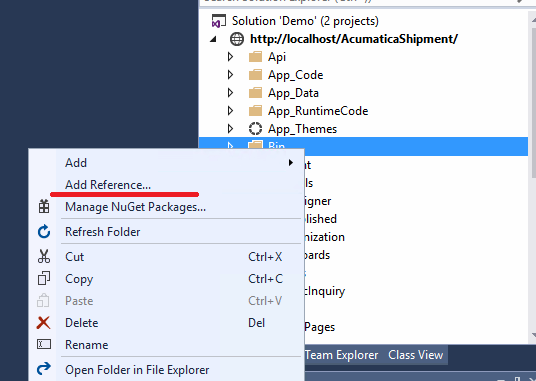Screen dimensions: 536x381
Task: Click the App_Code folder icon
Action: [255, 75]
